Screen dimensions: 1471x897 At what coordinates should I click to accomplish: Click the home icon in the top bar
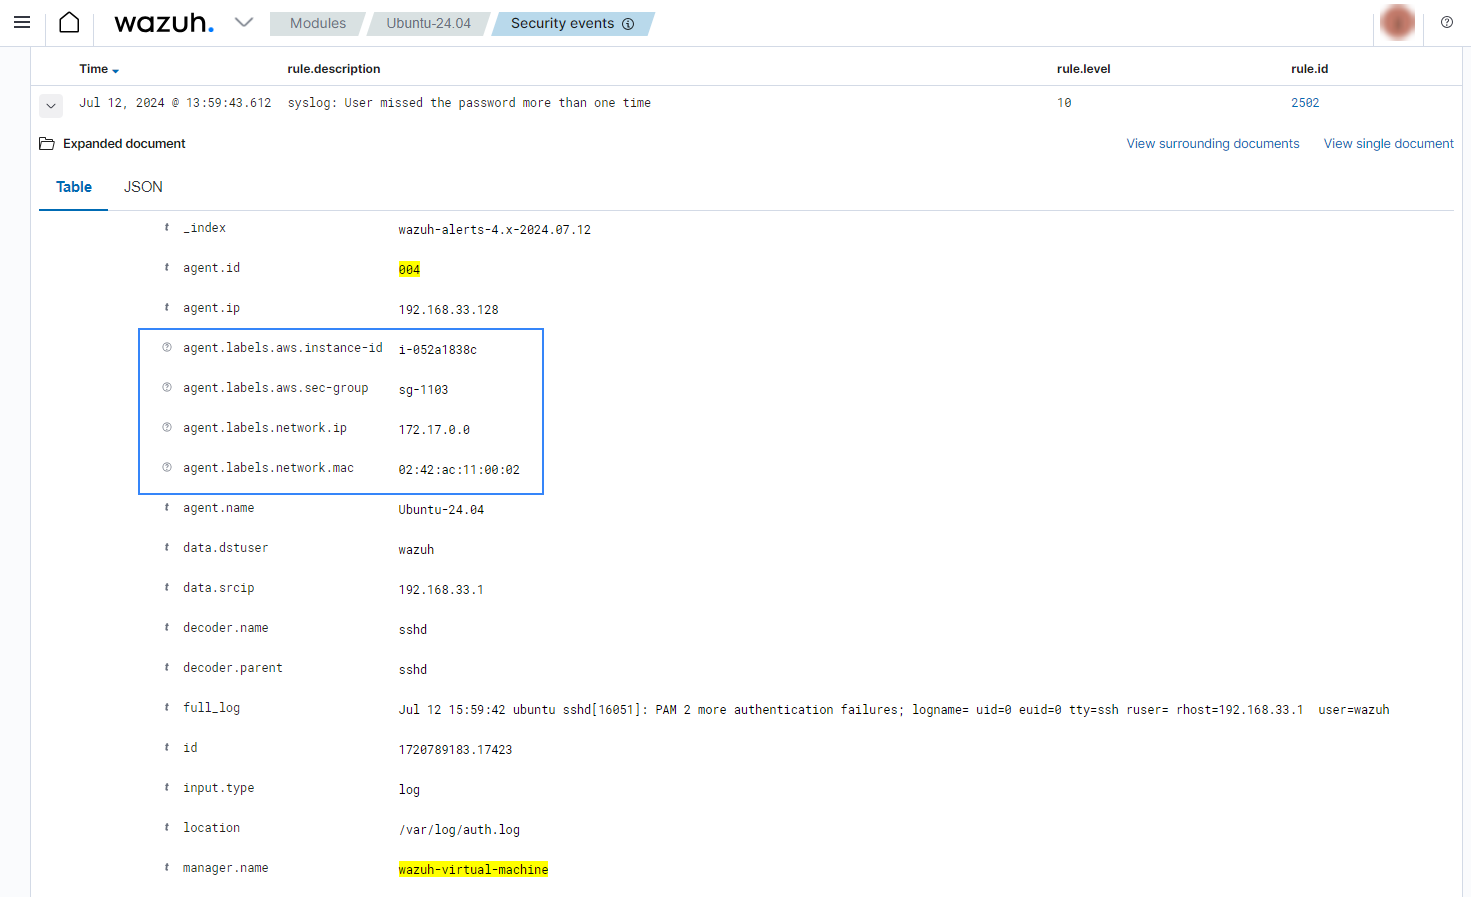68,22
